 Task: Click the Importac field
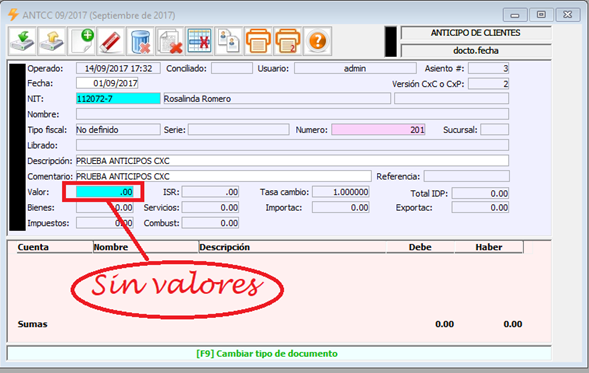(341, 207)
